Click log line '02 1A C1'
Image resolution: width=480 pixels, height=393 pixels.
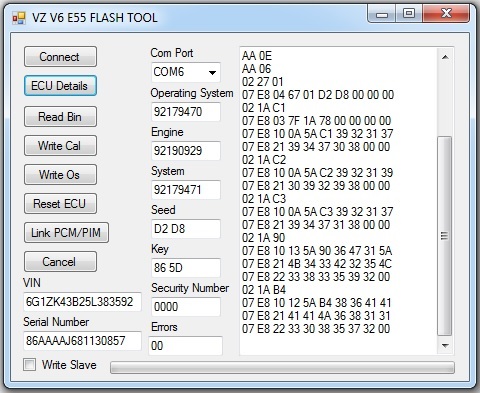[x=264, y=108]
